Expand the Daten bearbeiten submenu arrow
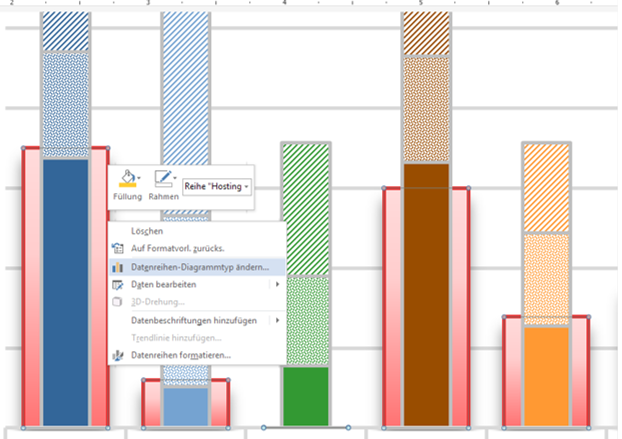622x439 pixels. (x=277, y=285)
